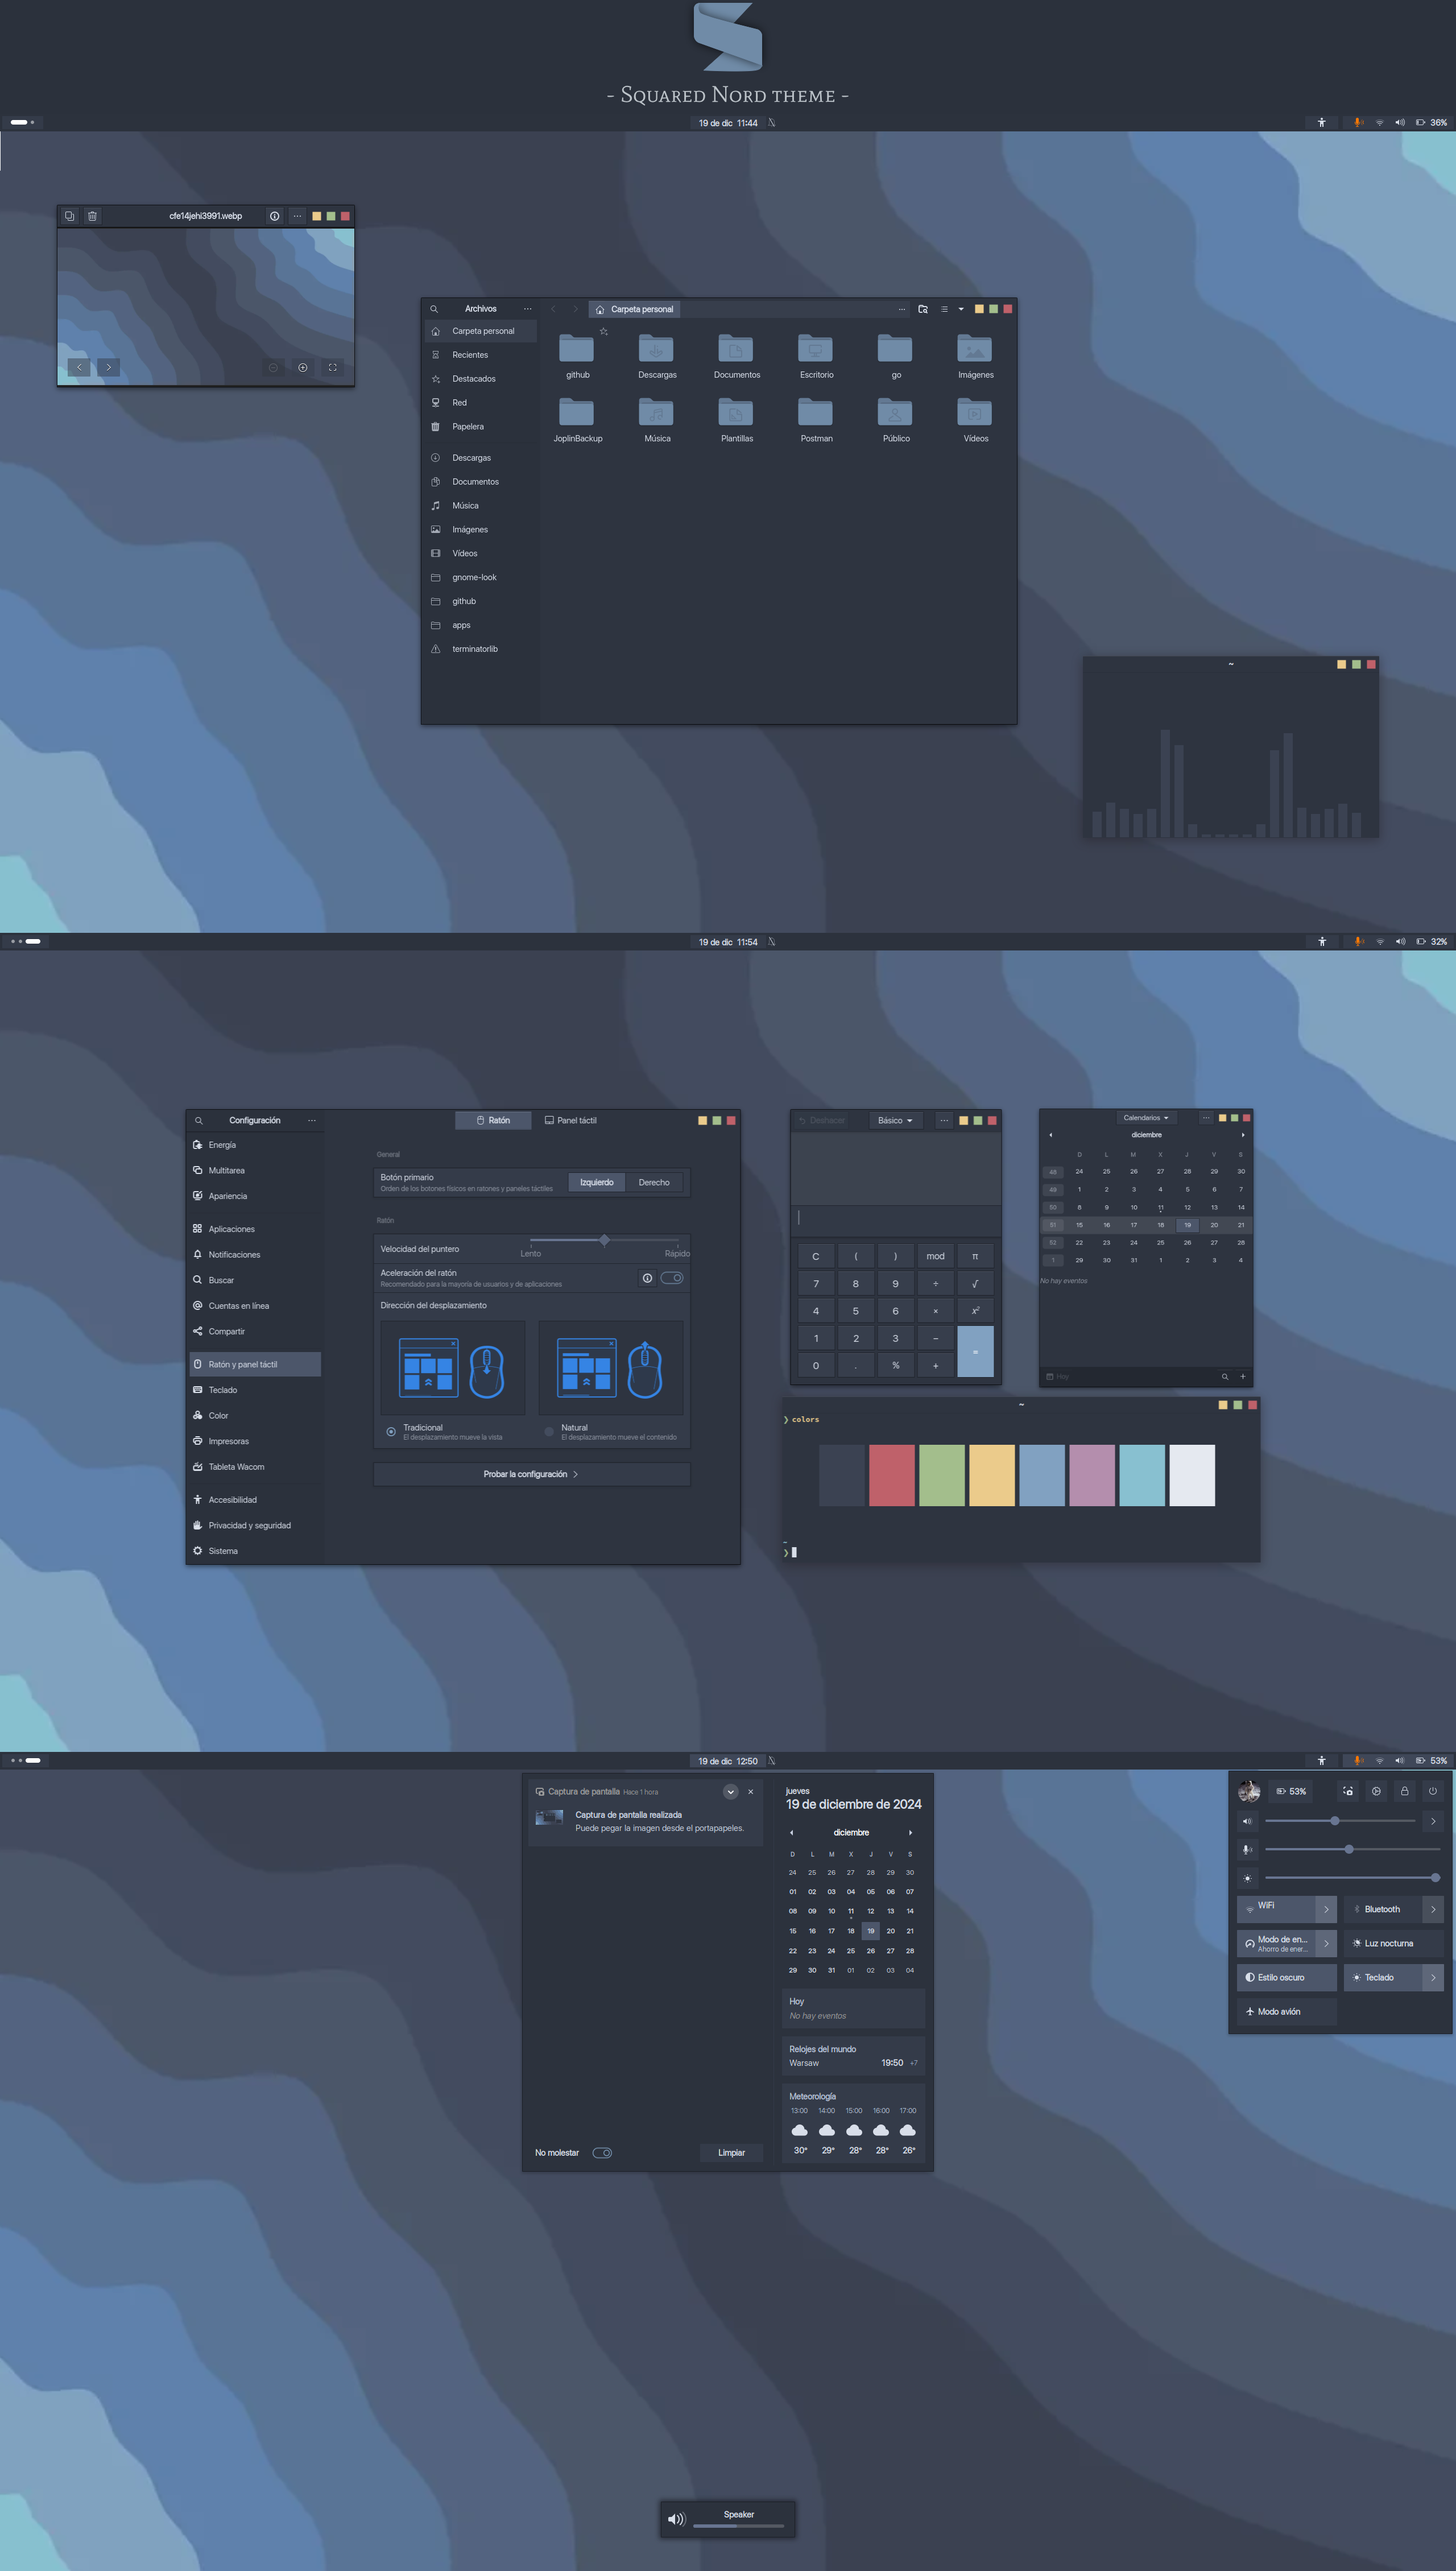Expand sound output arrow beside volume slider
This screenshot has width=1456, height=2571.
1433,1821
